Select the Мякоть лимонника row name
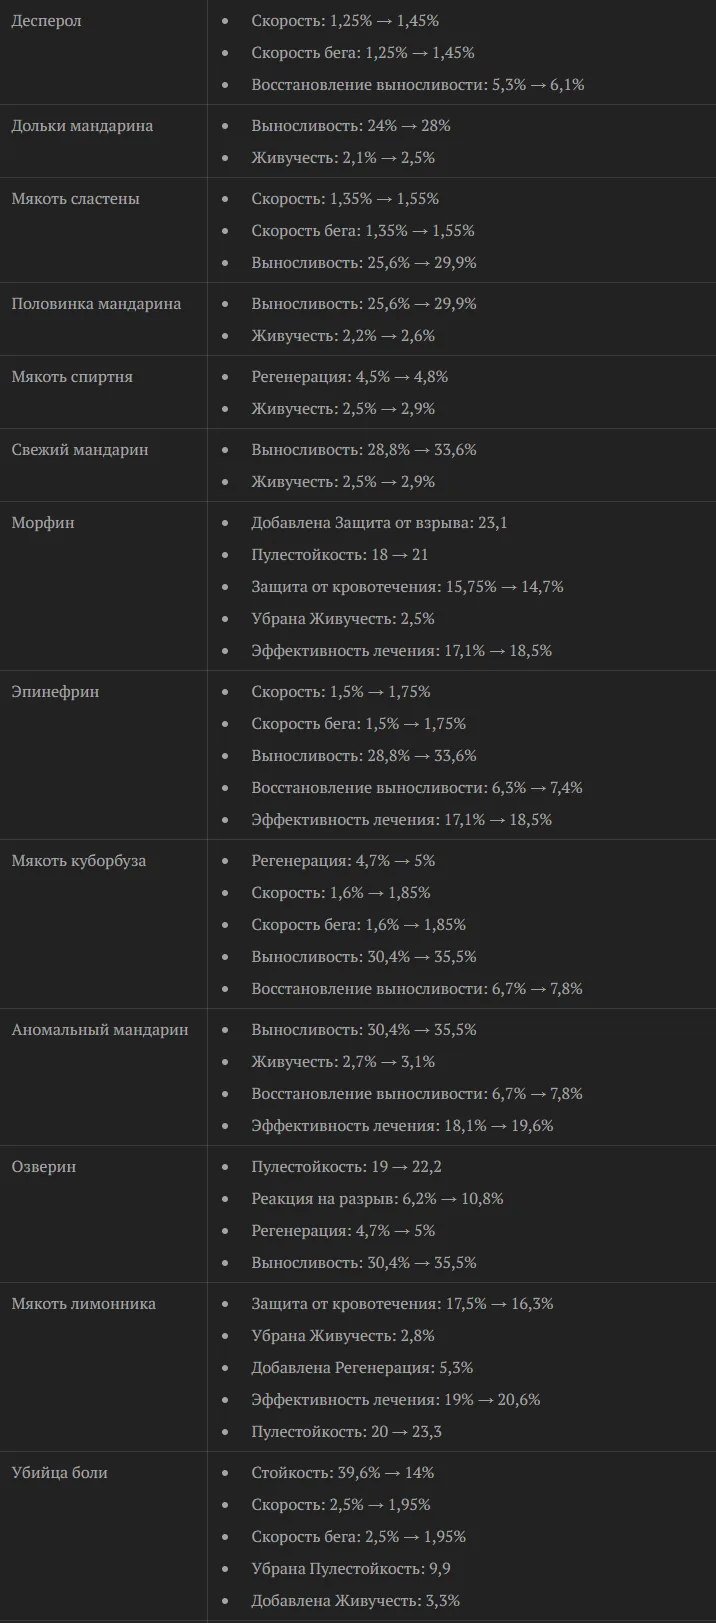 pos(83,1304)
